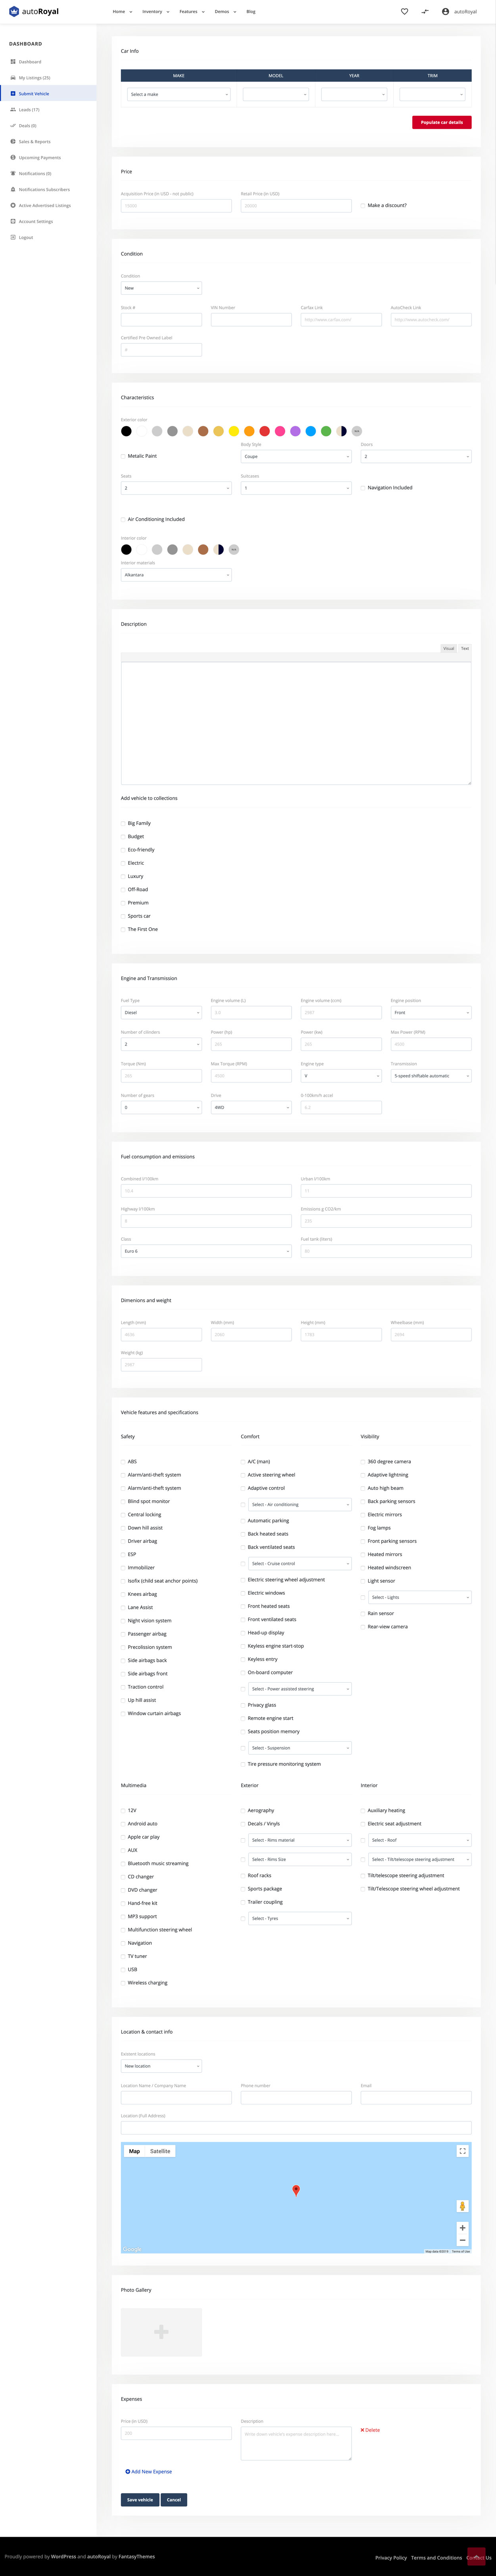
Task: Click the Dashboard icon in the sidebar
Action: tap(13, 62)
